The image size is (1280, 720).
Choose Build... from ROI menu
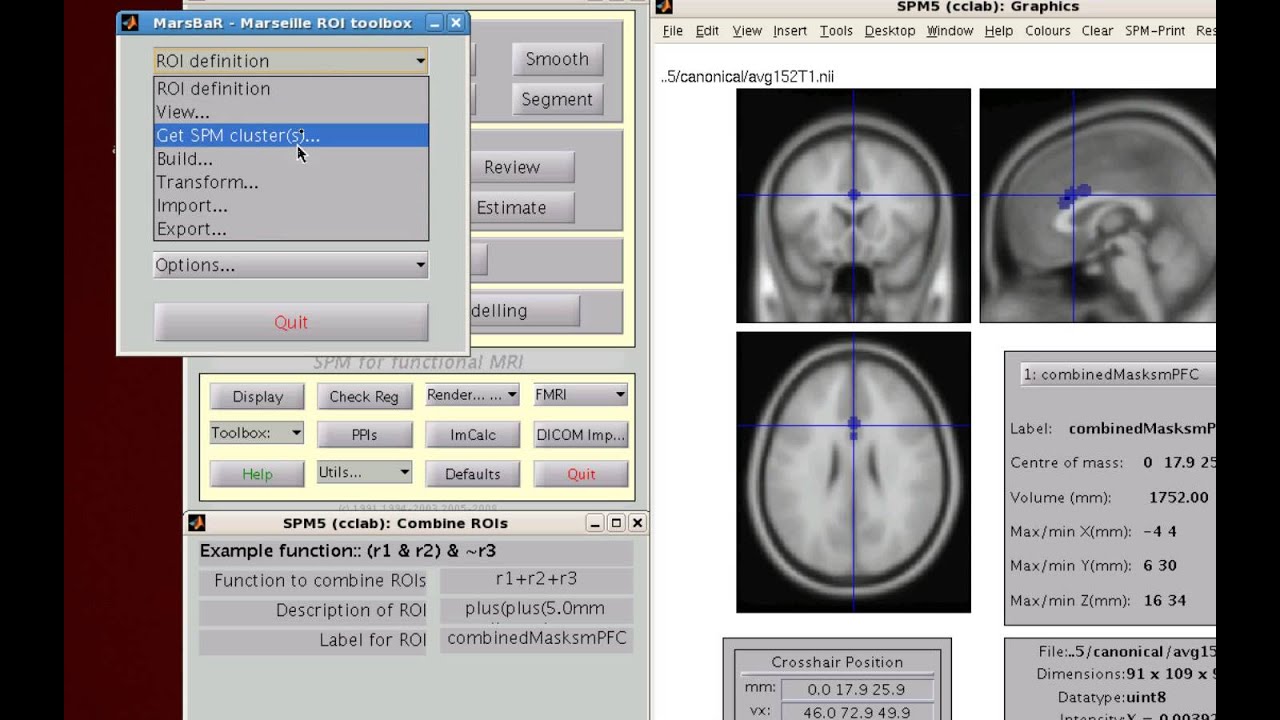tap(291, 159)
